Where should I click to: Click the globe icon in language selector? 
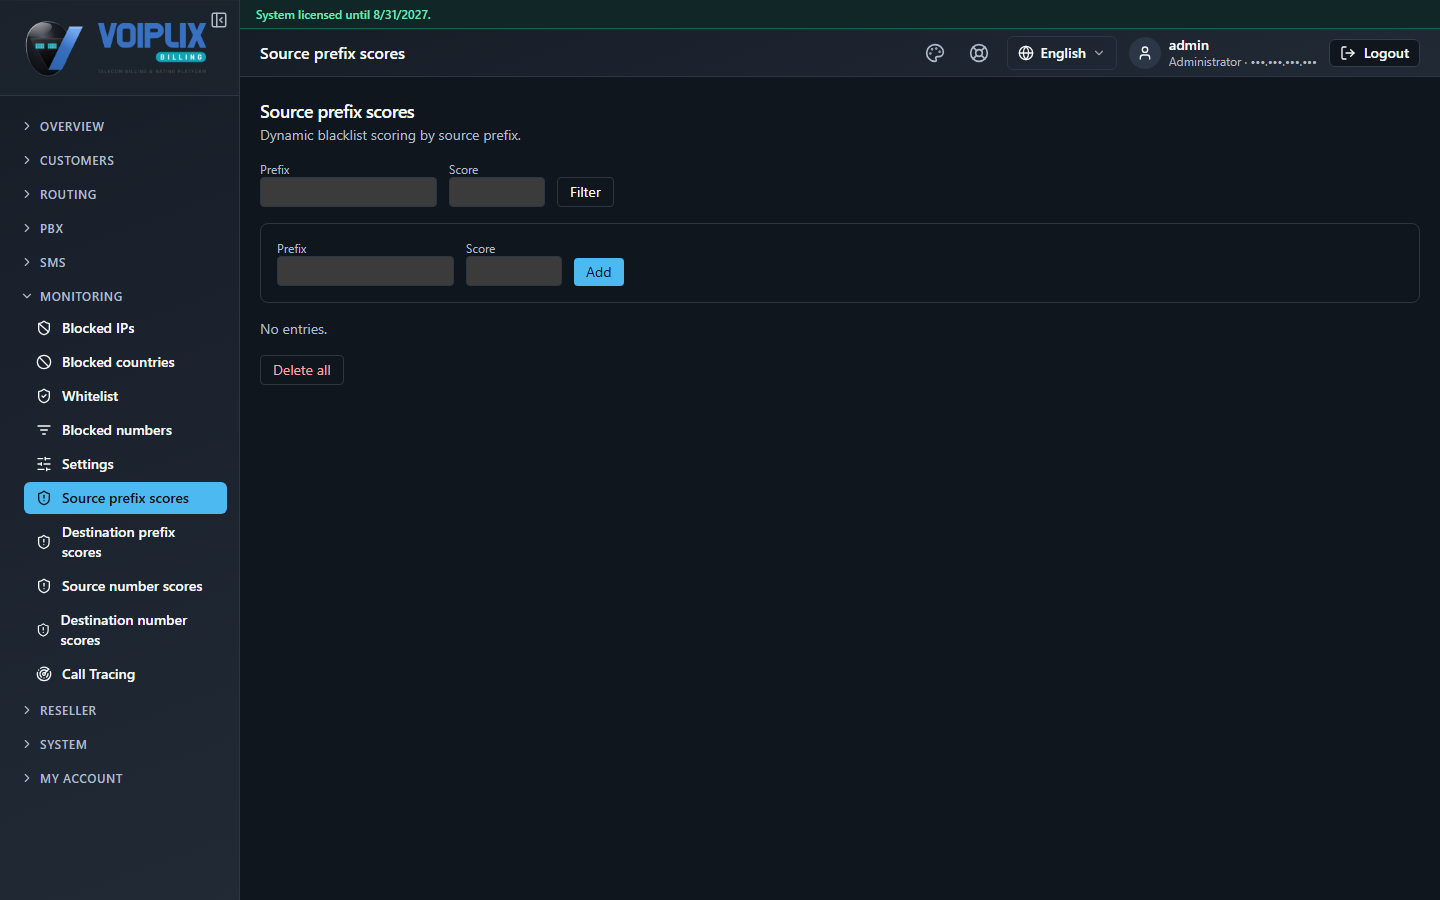pos(1026,53)
